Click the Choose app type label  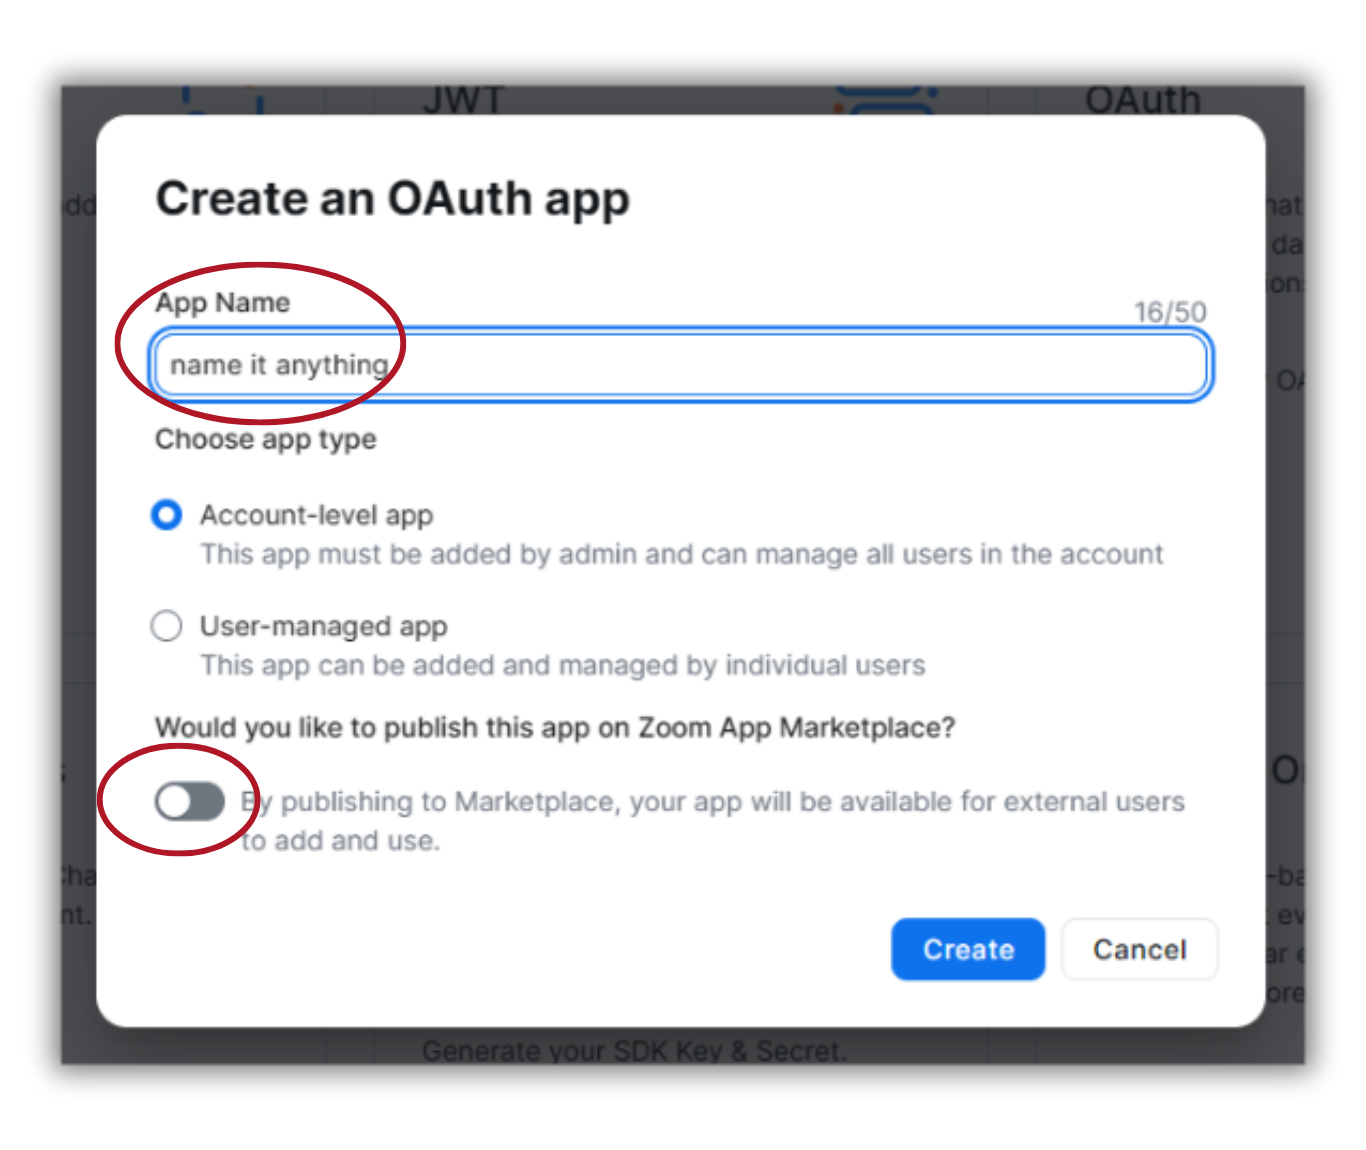pyautogui.click(x=266, y=439)
